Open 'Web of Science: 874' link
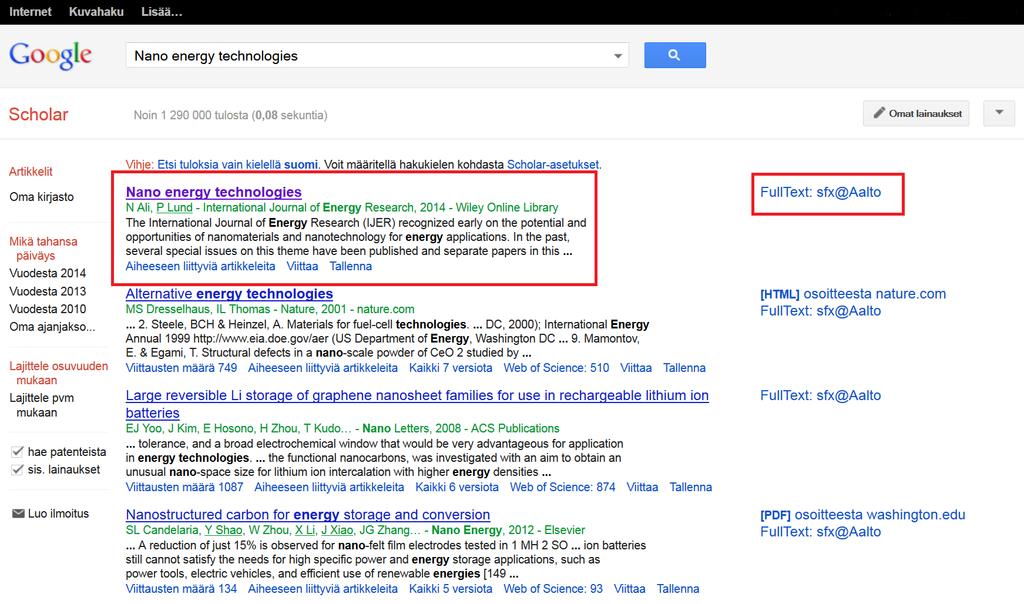 [x=562, y=487]
